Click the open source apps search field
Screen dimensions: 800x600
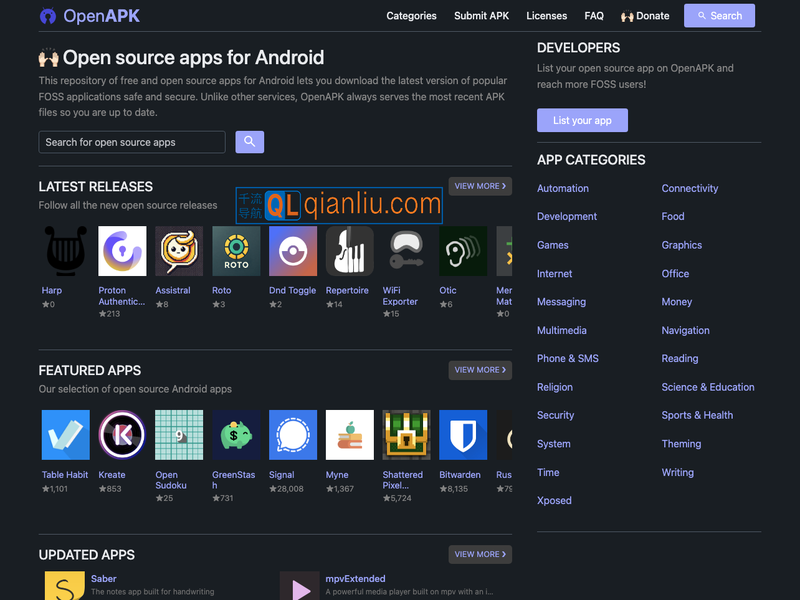(132, 142)
